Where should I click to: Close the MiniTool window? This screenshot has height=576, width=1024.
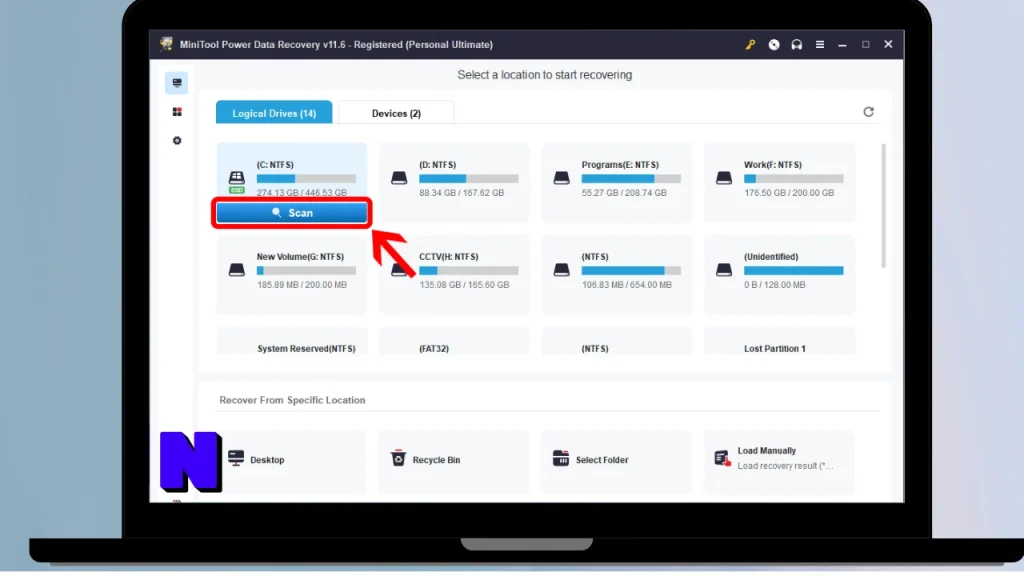point(888,44)
